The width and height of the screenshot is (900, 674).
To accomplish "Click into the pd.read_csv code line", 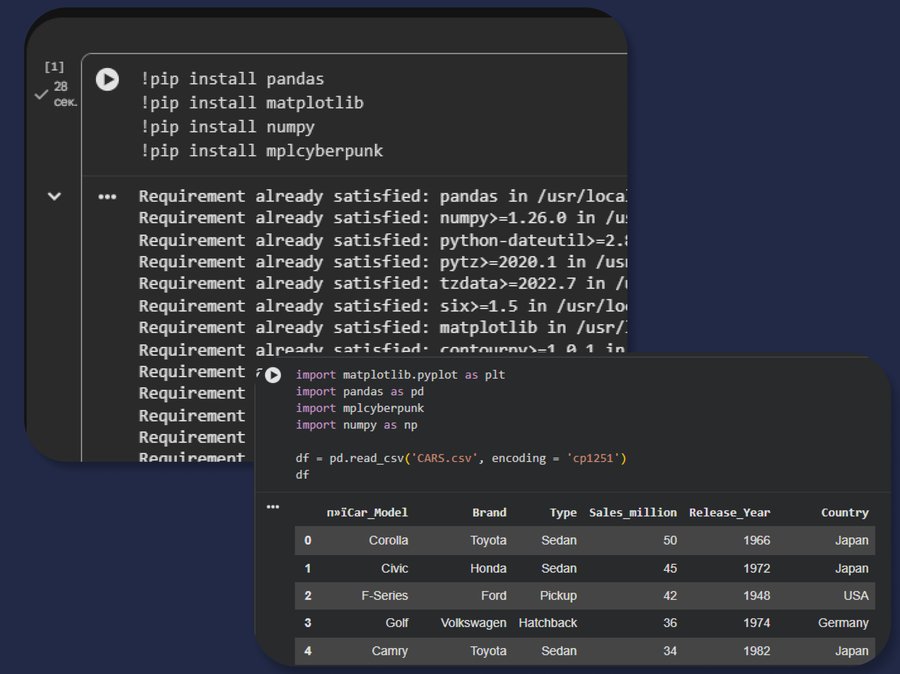I will coord(460,458).
